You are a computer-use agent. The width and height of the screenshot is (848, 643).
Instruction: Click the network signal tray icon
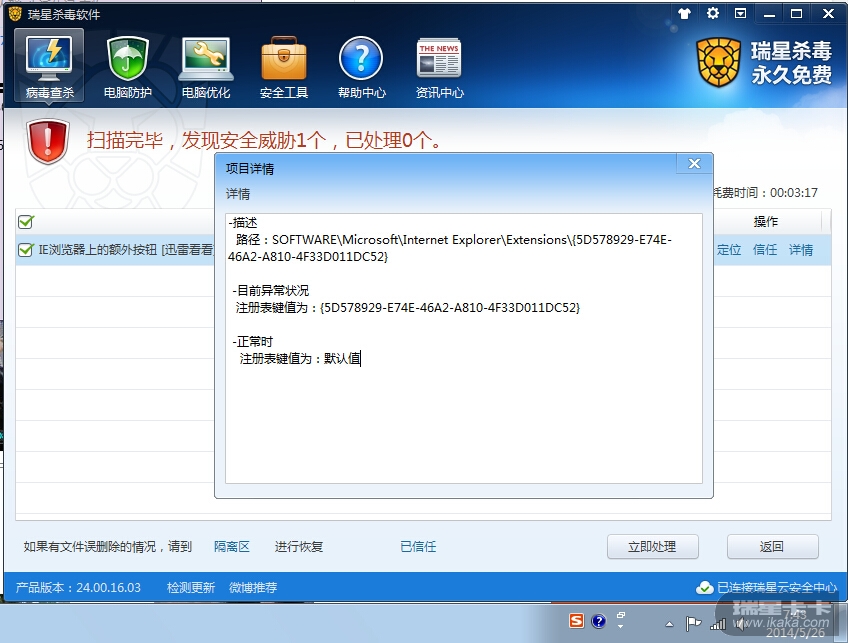pos(718,624)
